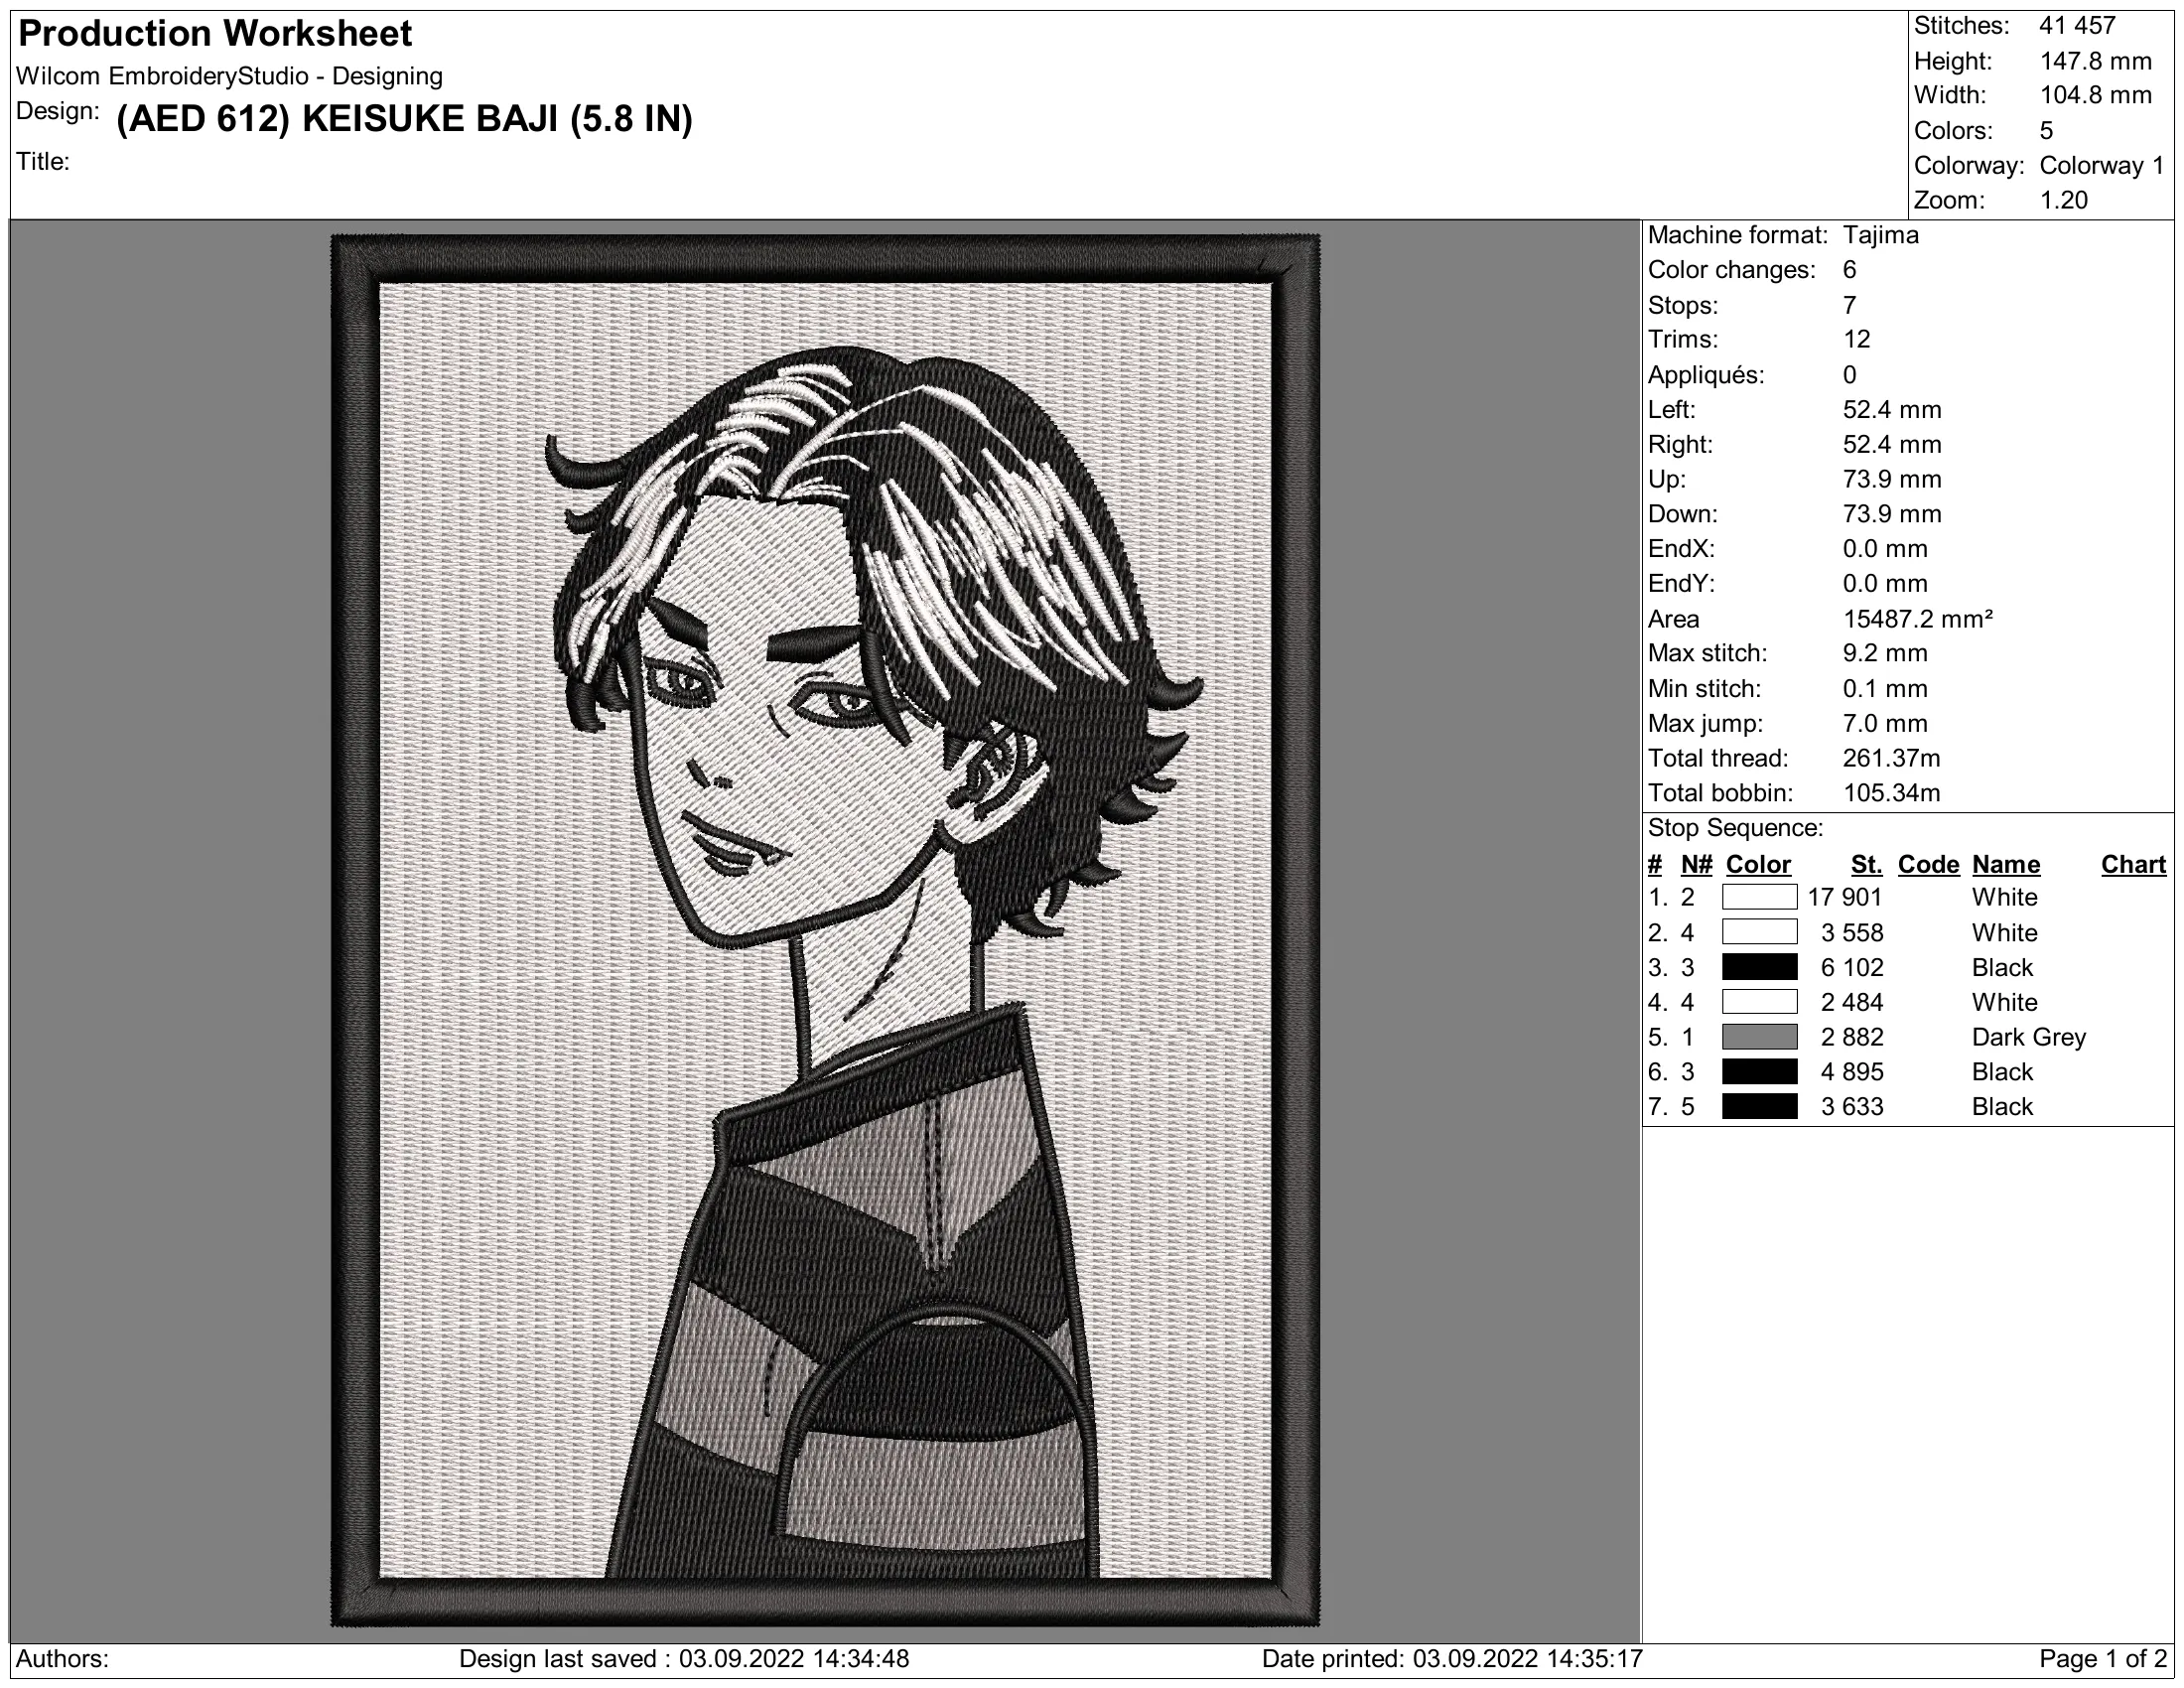Click the 'Up:' value '73.9 mm'
The width and height of the screenshot is (2184, 1688).
click(1892, 479)
